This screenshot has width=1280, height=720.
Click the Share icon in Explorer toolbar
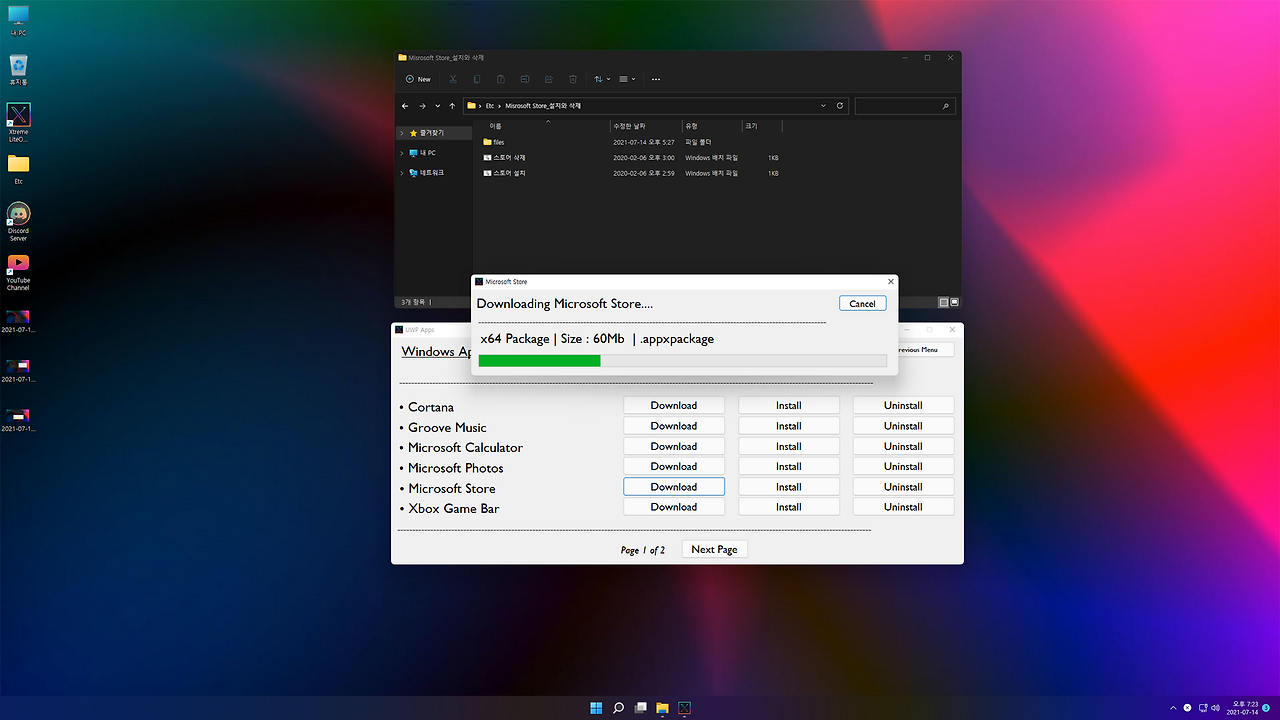click(549, 79)
